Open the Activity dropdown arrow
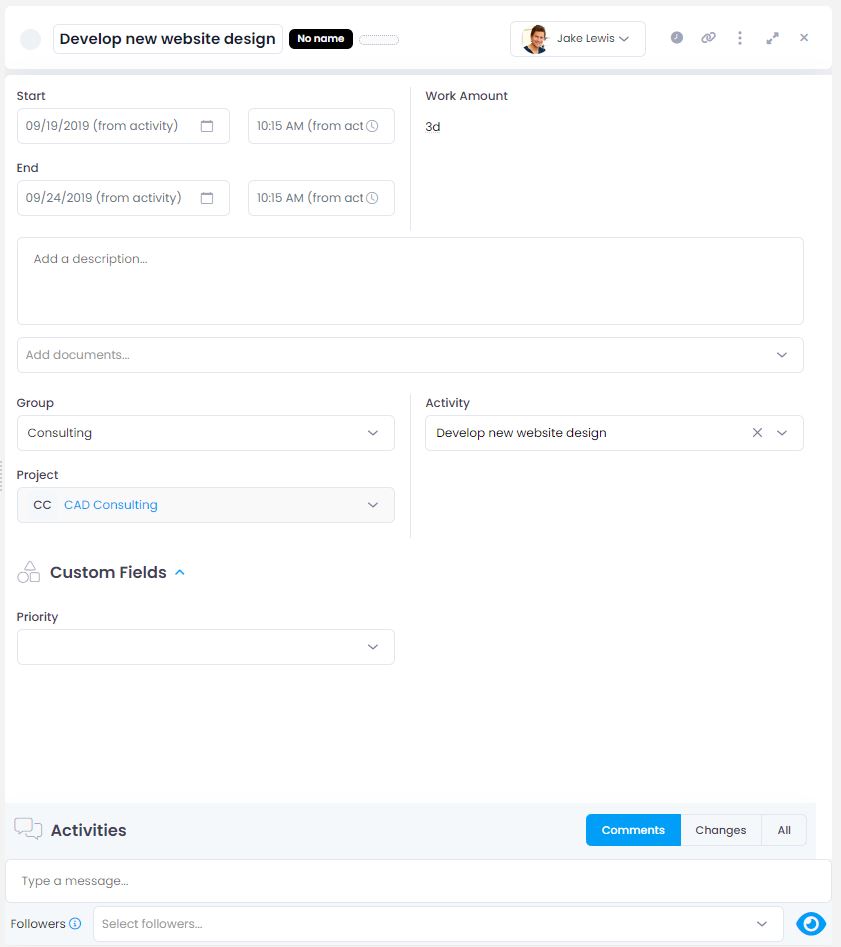 tap(782, 432)
